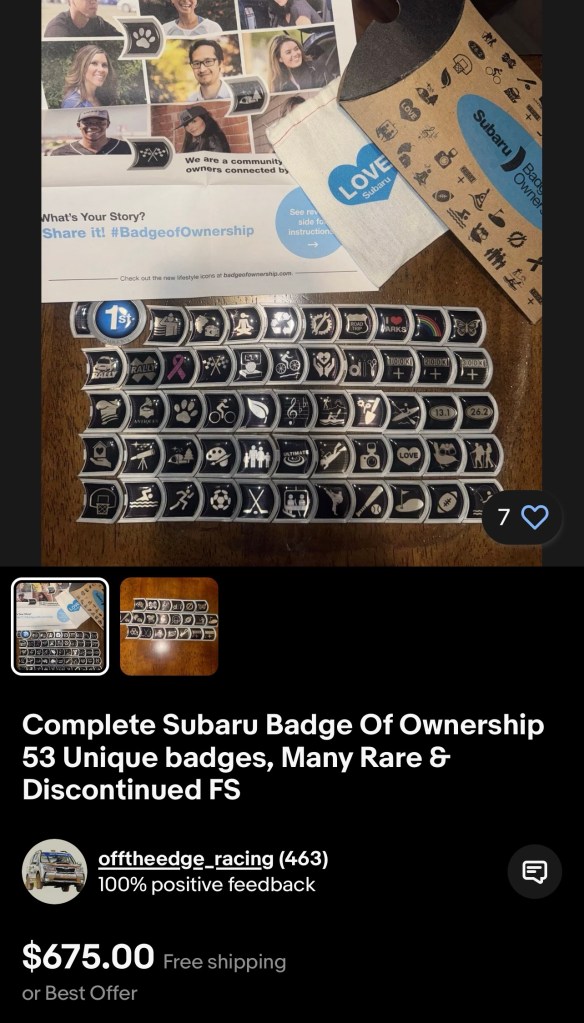This screenshot has width=584, height=1023.
Task: Click the Complete Subaru Badge Of Ownership title
Action: point(283,757)
